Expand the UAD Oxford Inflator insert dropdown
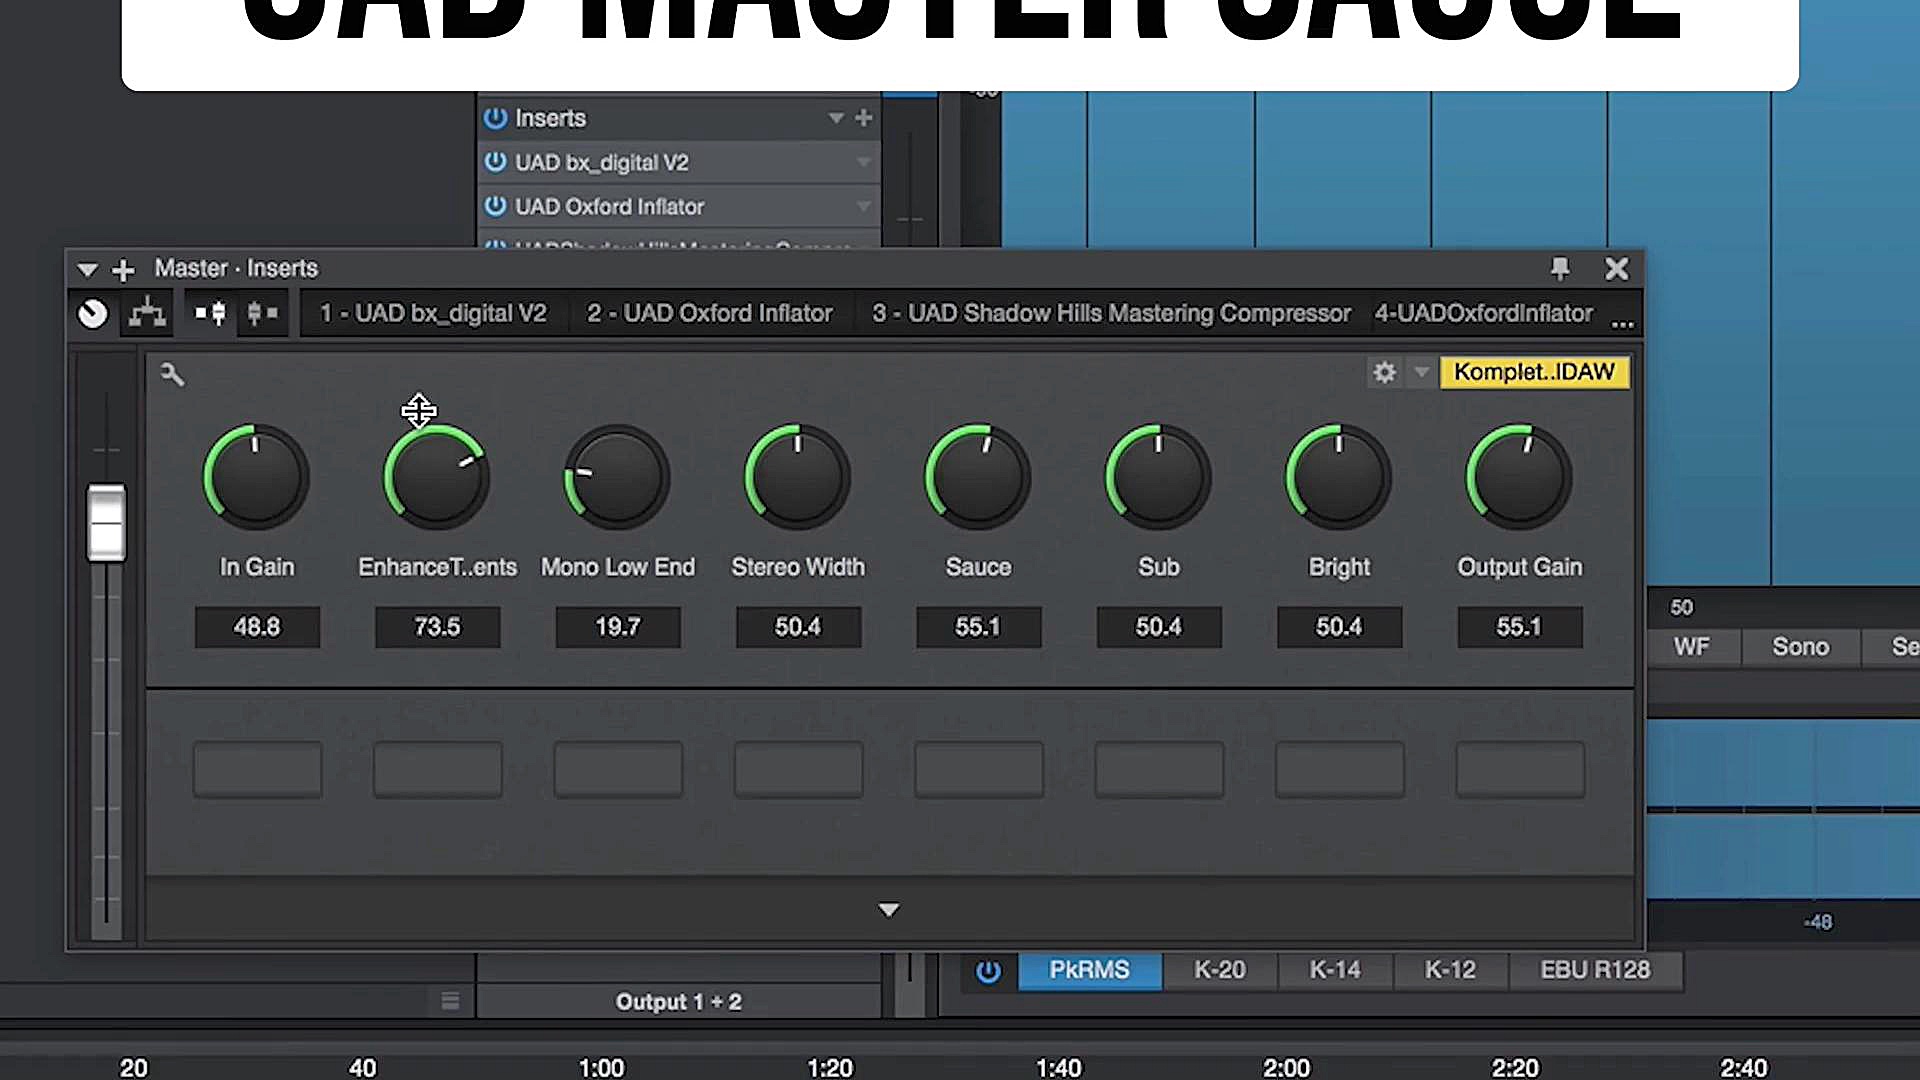 (864, 206)
